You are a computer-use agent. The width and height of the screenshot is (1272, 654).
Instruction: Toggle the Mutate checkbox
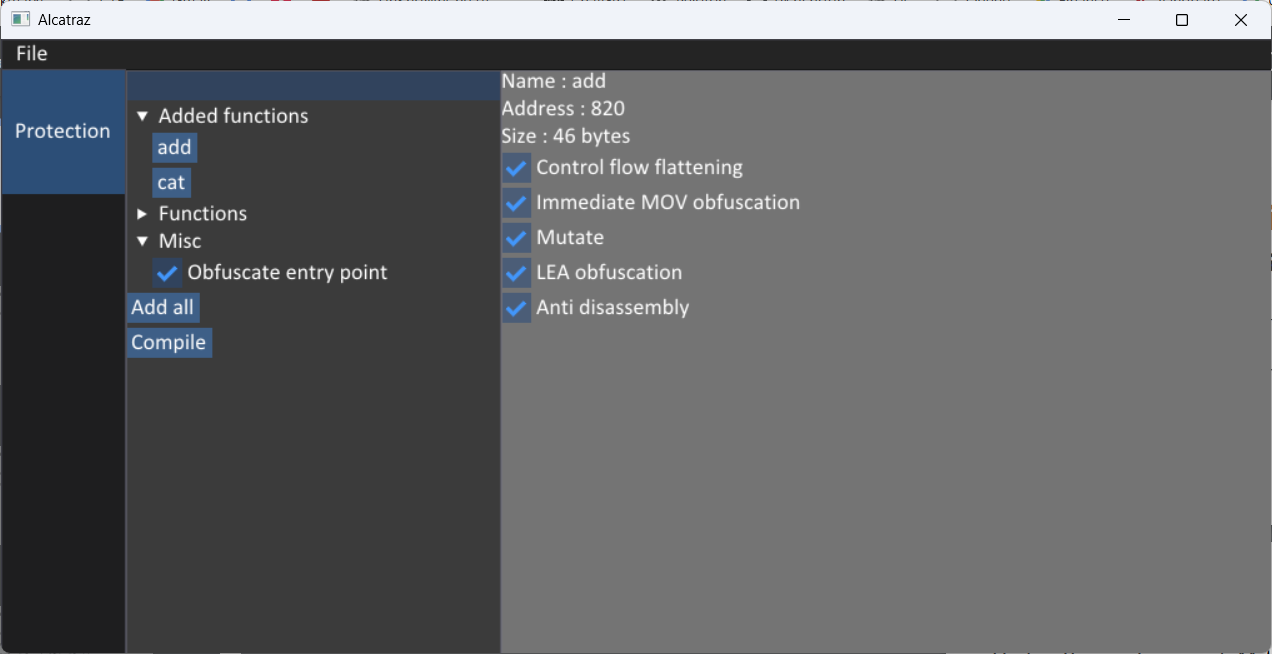516,238
